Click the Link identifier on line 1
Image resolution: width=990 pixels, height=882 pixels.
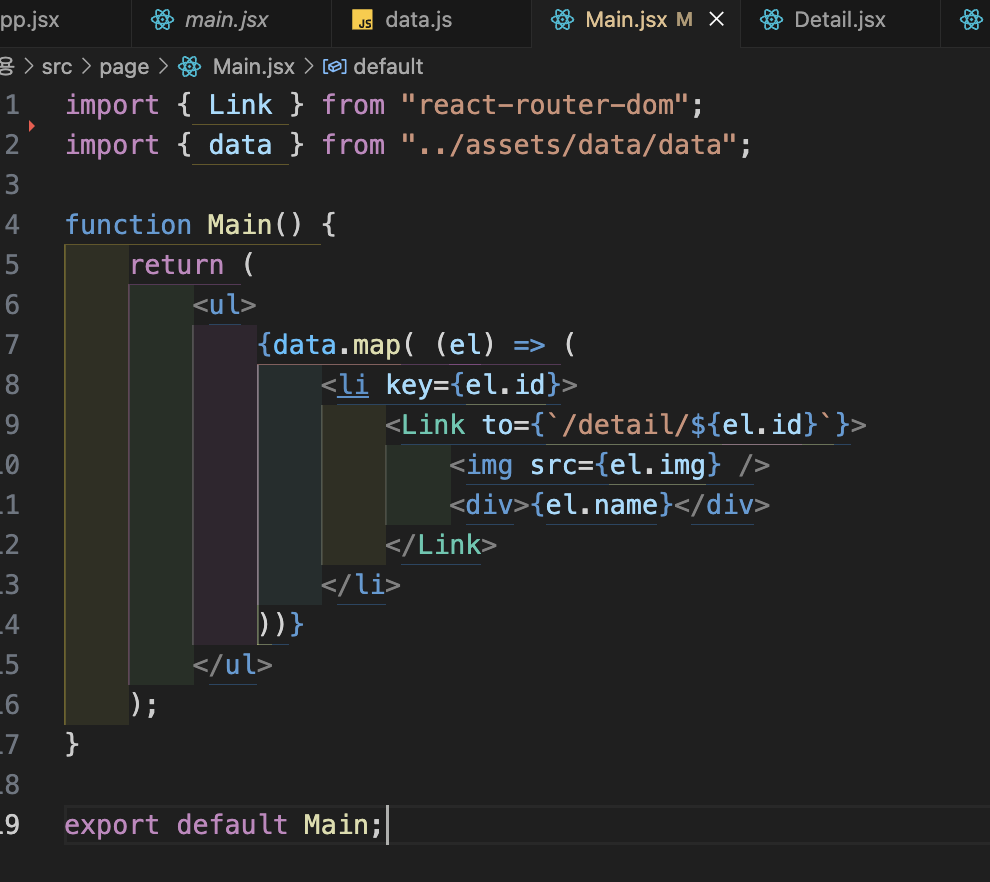pyautogui.click(x=241, y=105)
